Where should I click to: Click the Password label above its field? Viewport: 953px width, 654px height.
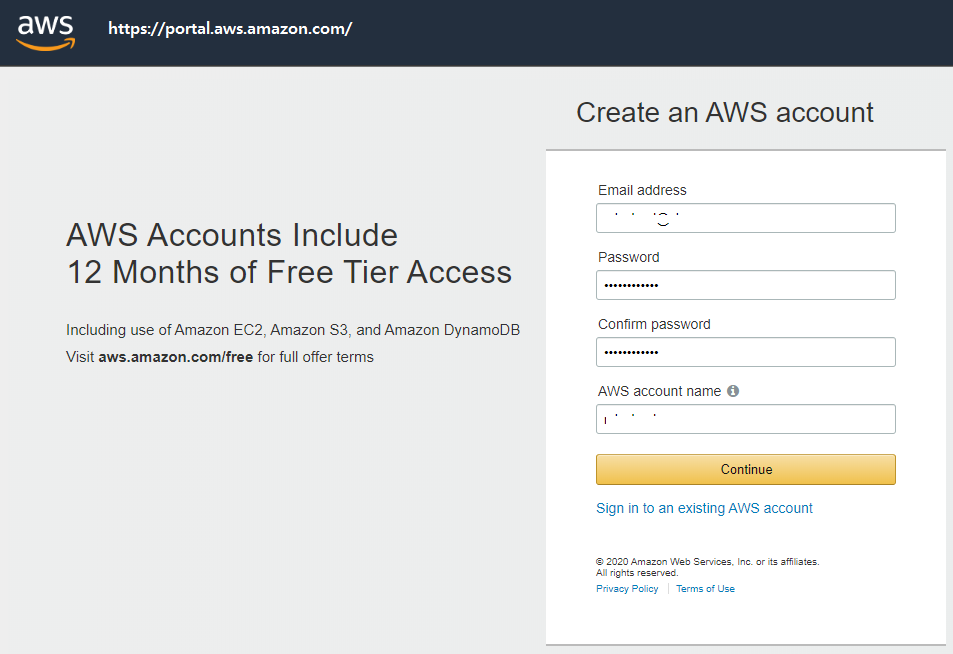click(628, 257)
